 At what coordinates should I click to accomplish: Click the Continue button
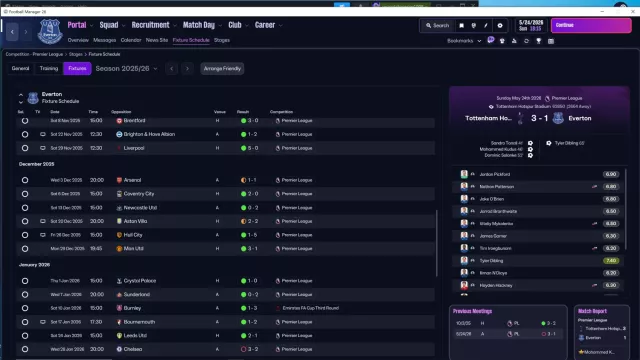pos(591,25)
